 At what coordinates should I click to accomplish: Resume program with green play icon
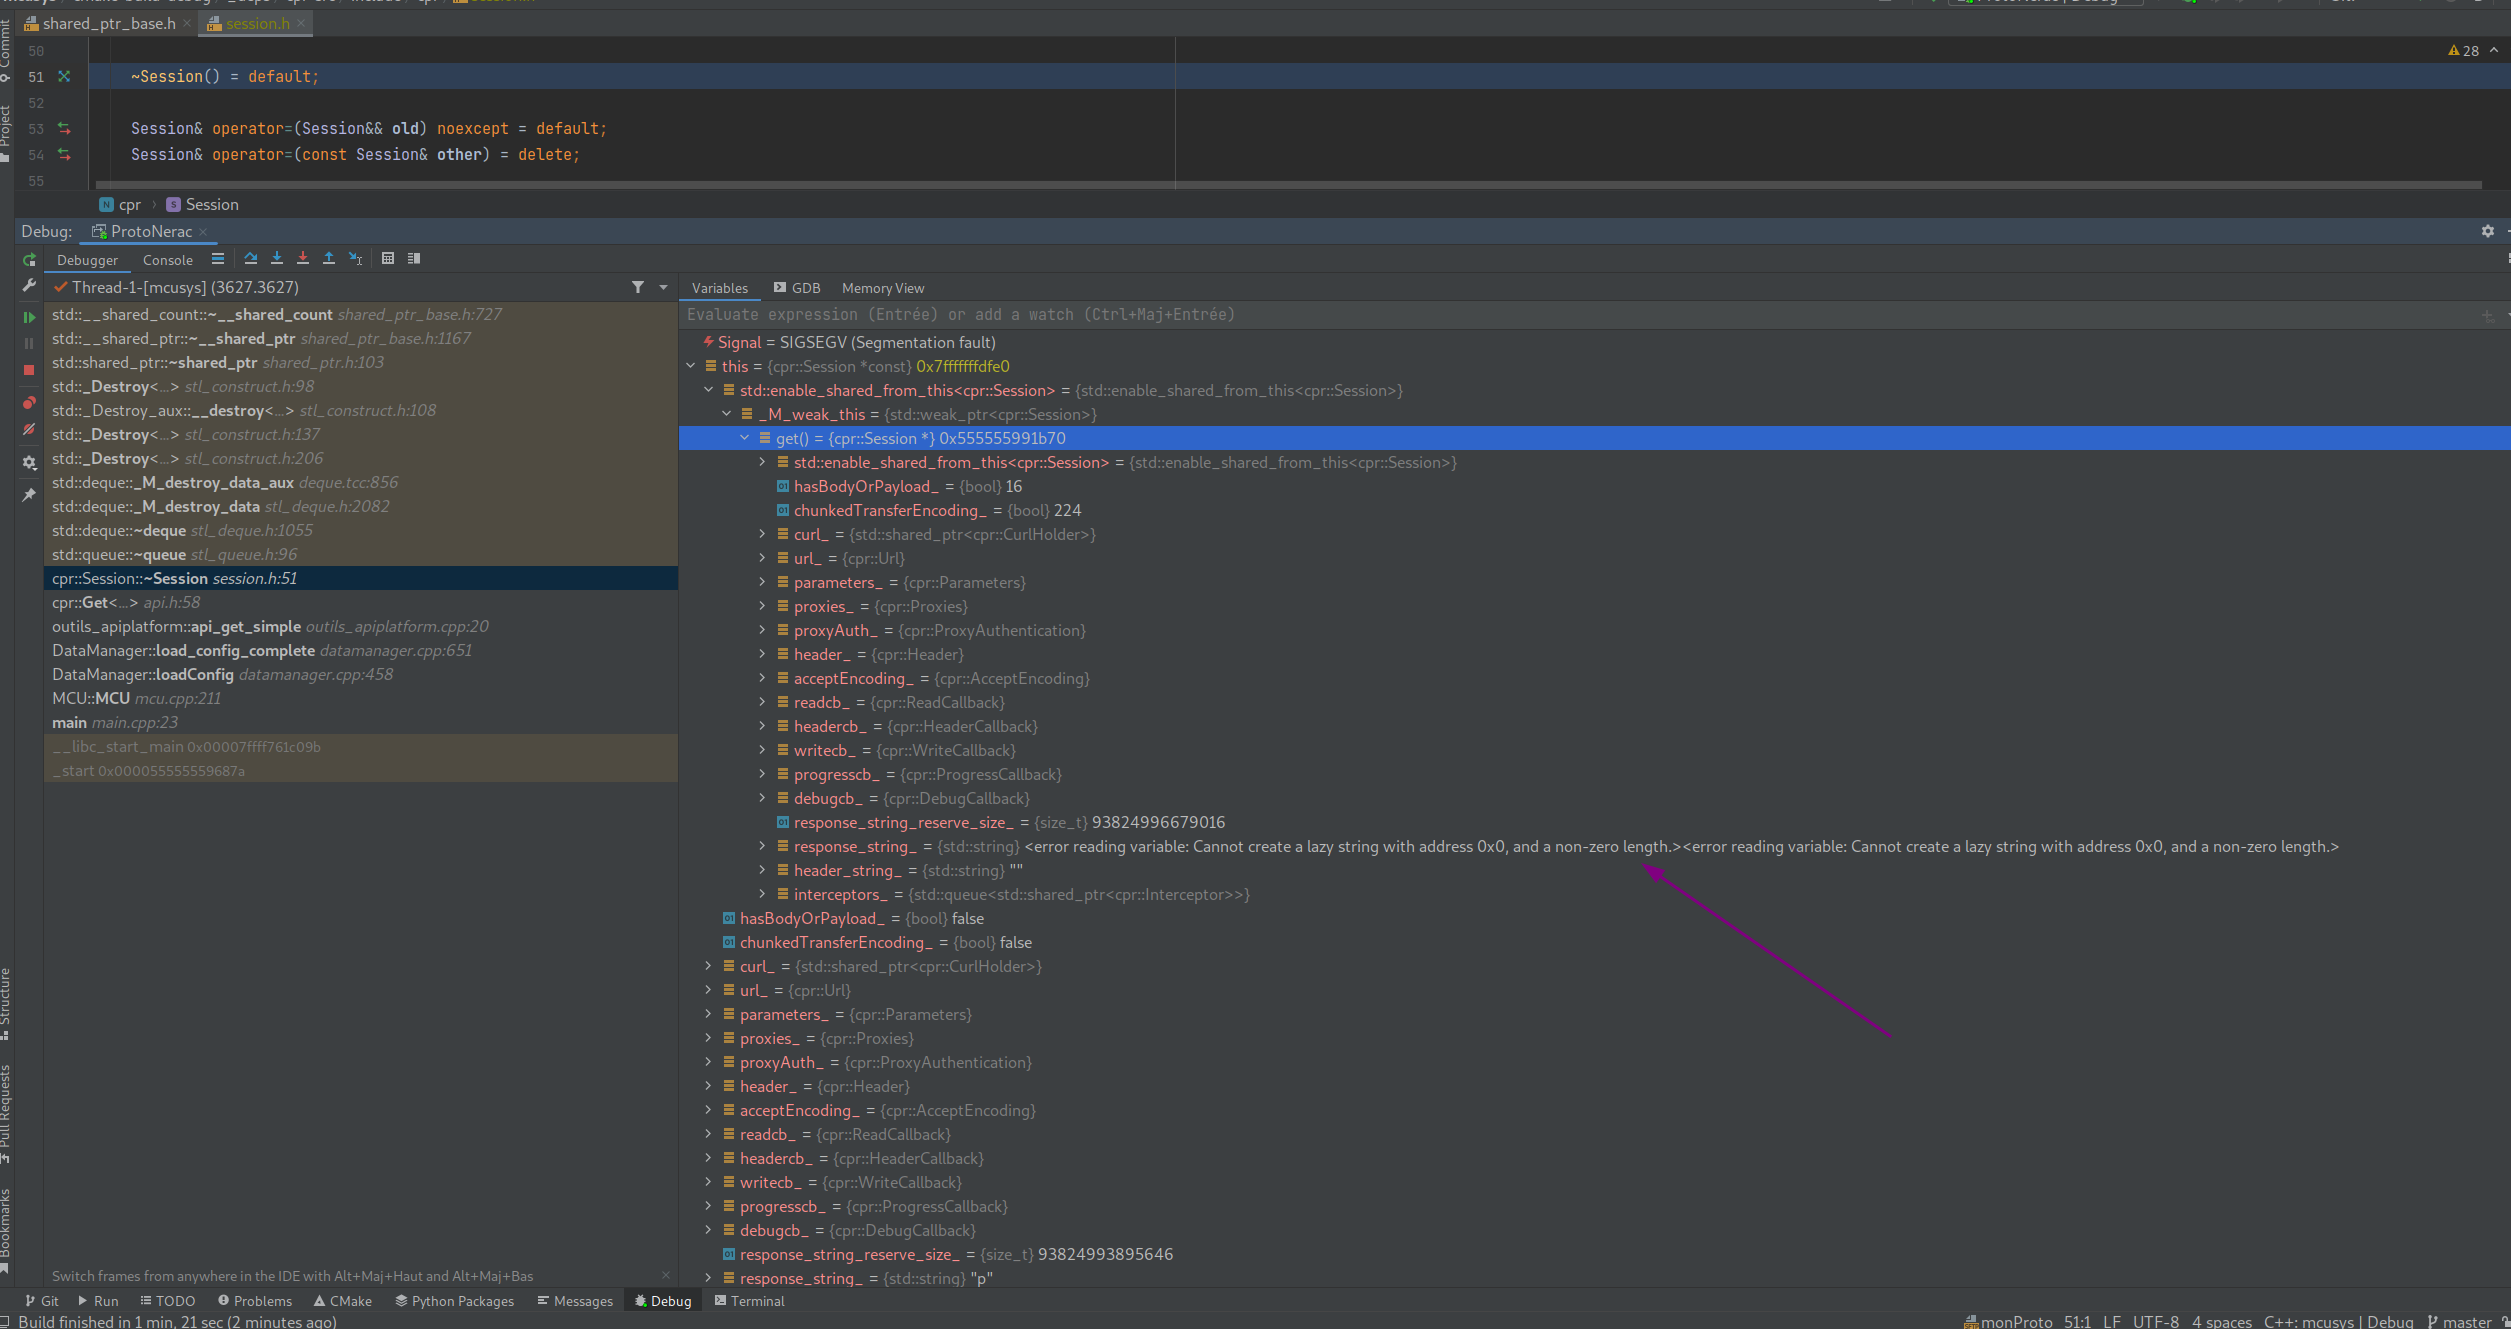click(x=29, y=317)
